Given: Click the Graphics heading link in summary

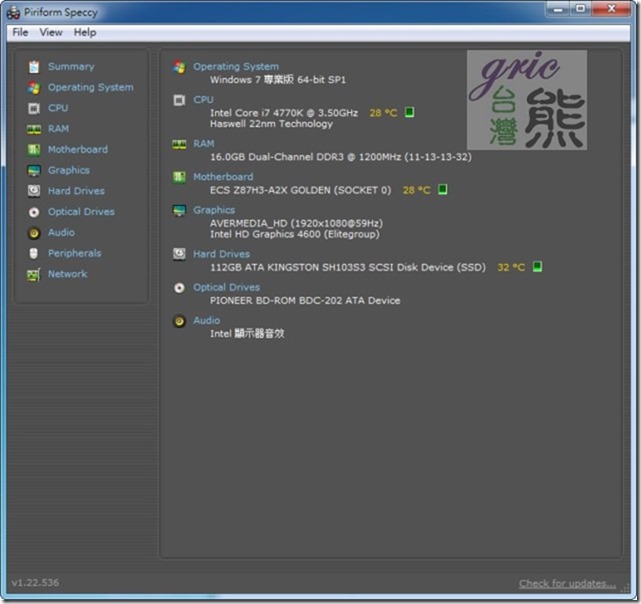Looking at the screenshot, I should (214, 210).
